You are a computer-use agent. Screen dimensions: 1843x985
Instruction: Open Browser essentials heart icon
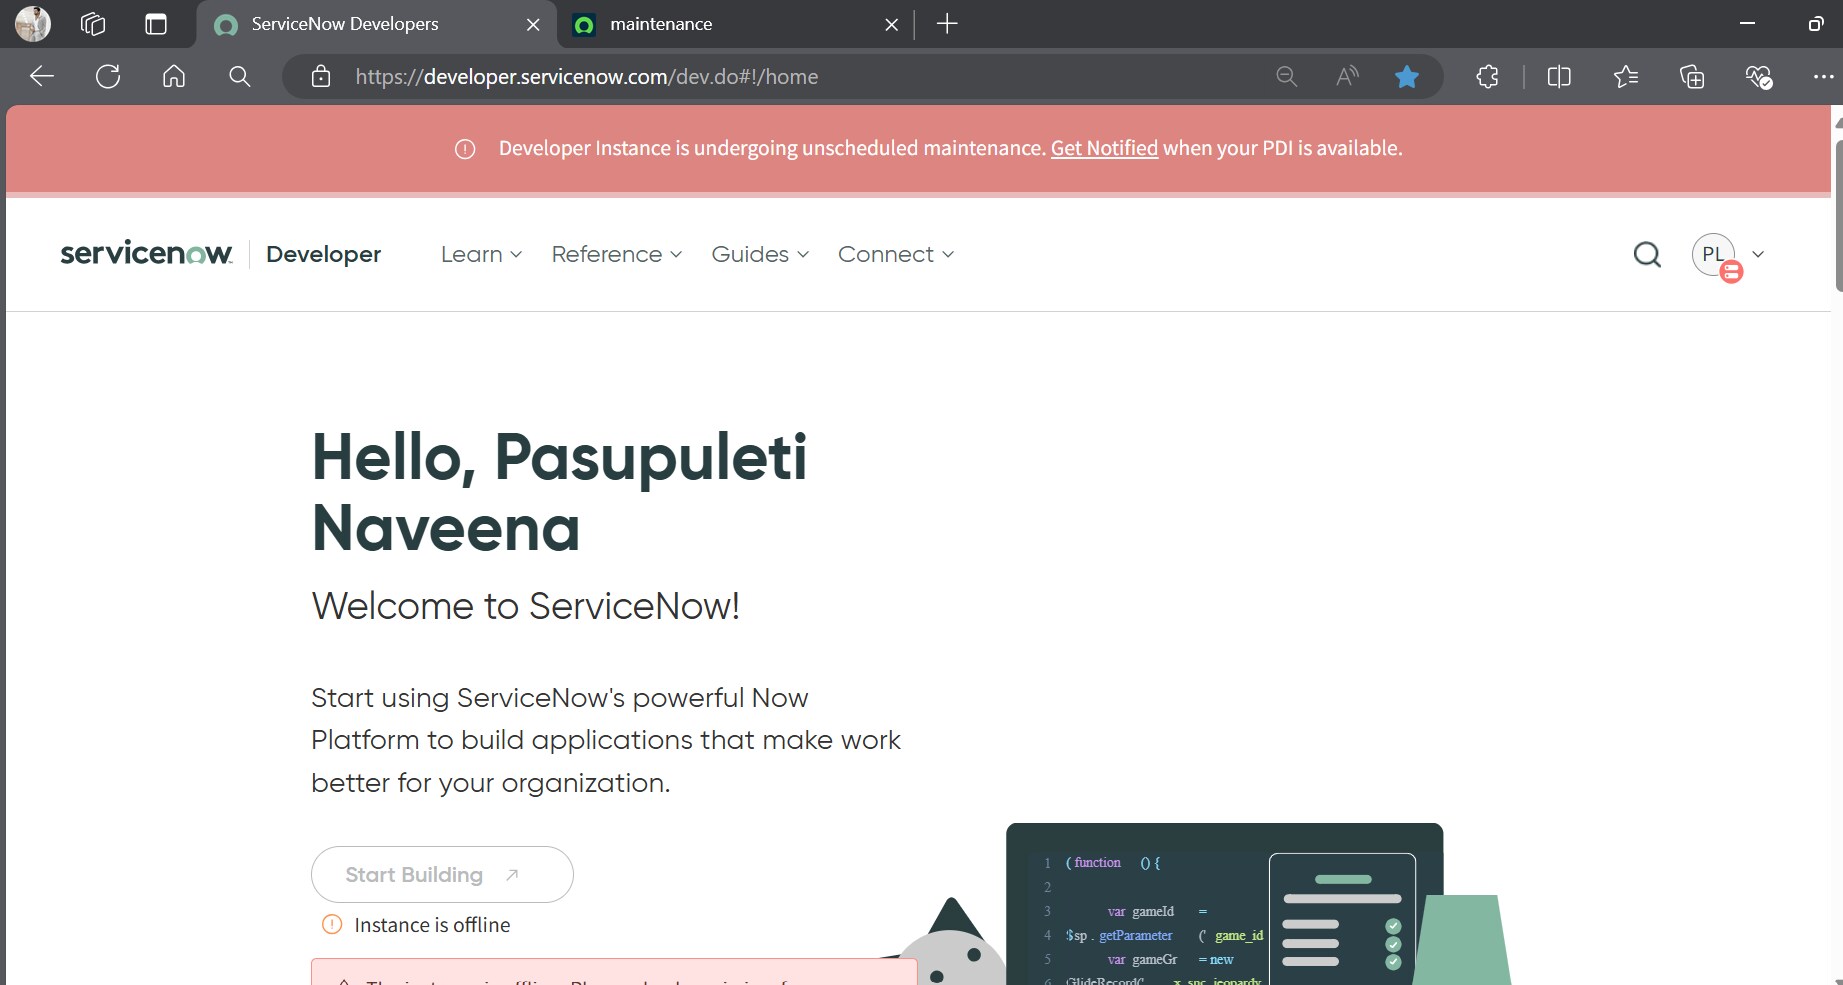click(1758, 76)
